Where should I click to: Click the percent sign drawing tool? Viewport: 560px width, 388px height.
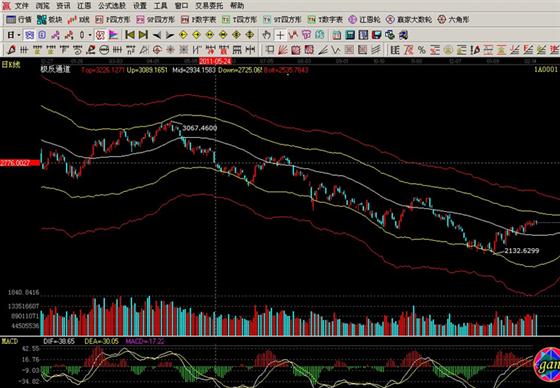pos(422,50)
